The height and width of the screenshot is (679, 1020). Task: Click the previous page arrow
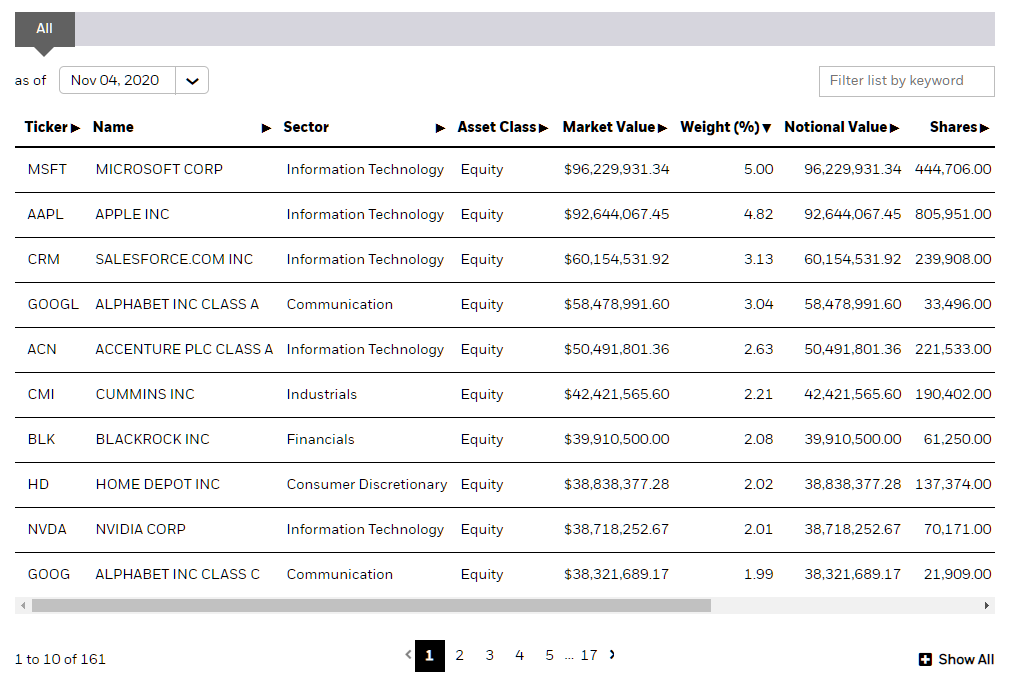coord(409,654)
